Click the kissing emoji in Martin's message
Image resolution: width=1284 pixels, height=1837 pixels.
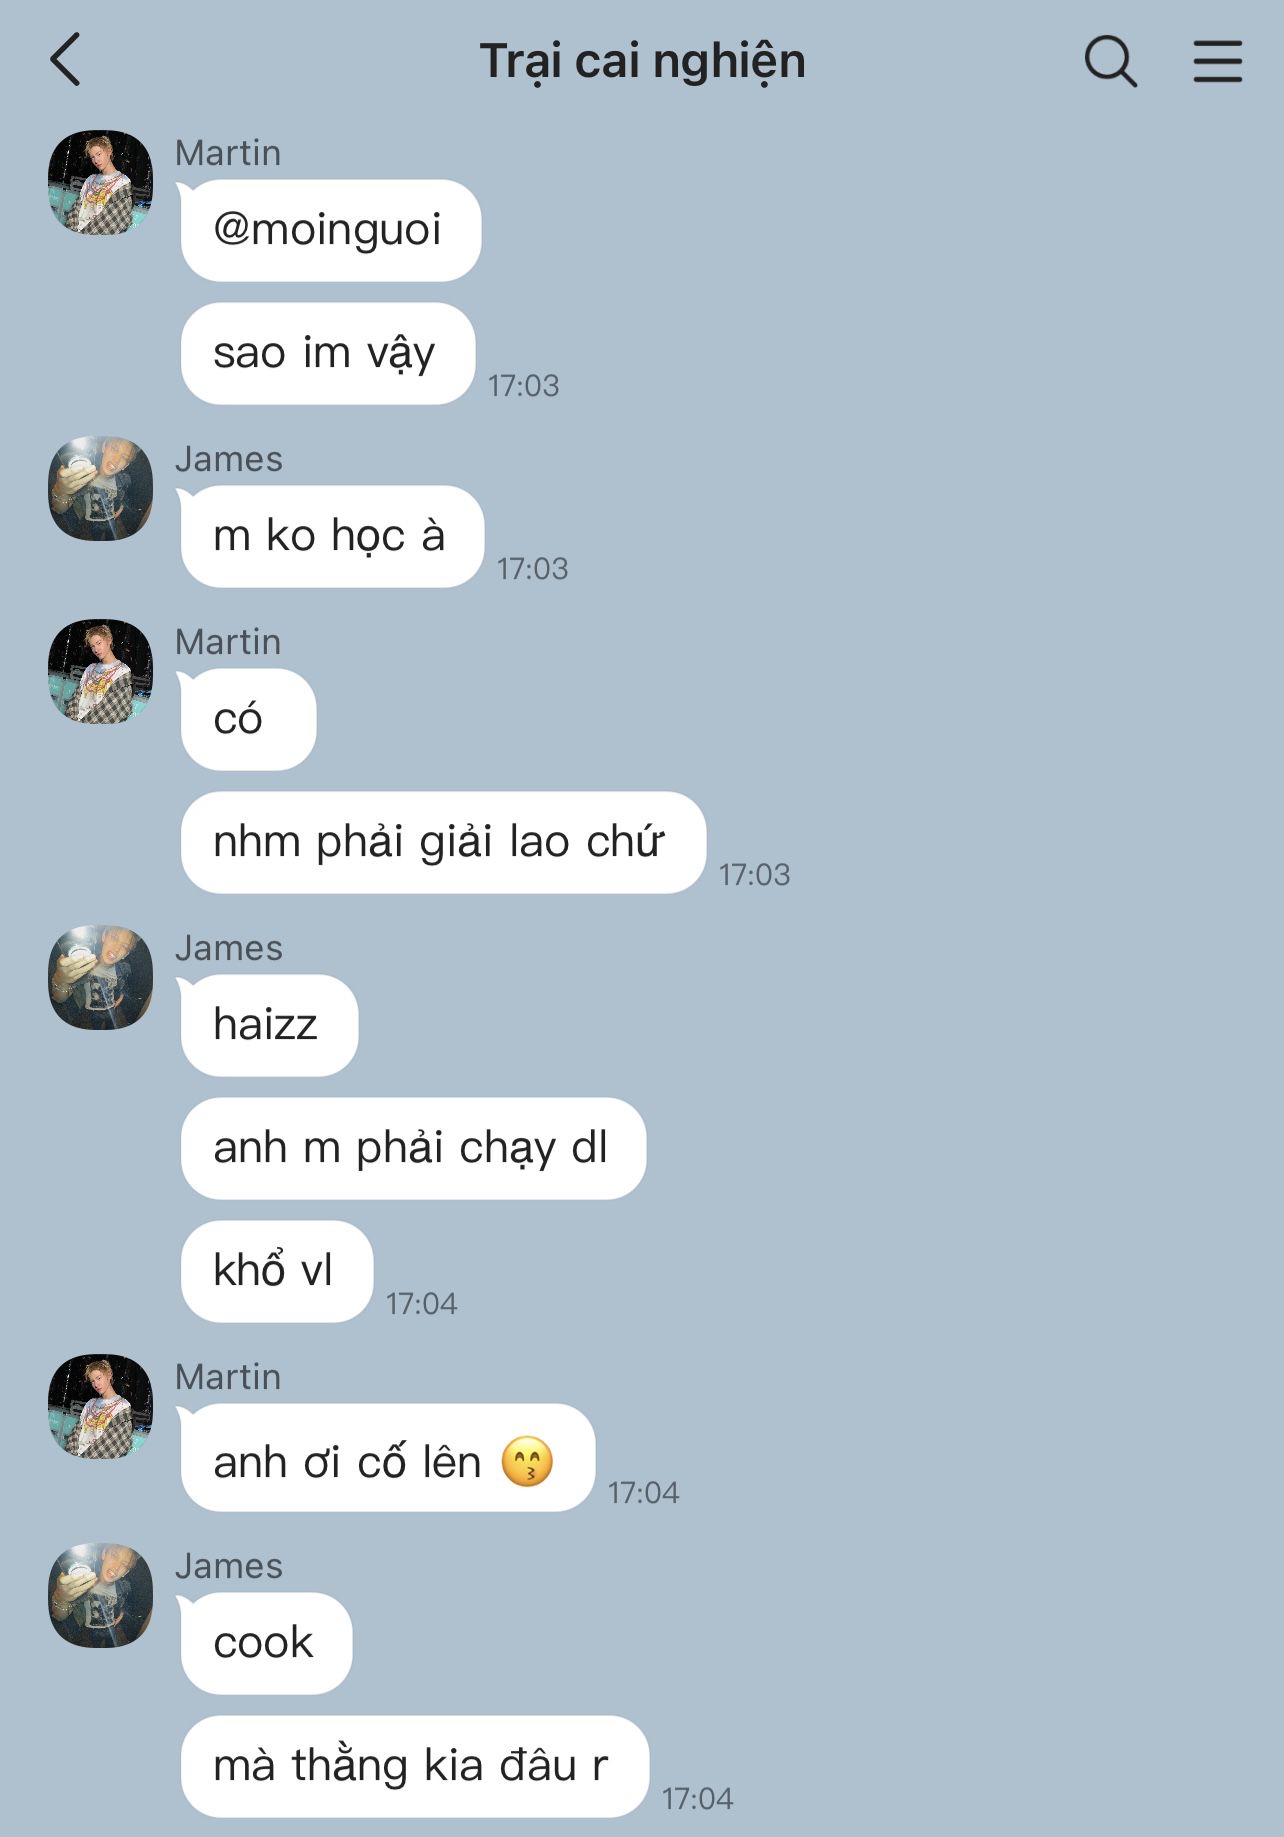coord(527,1461)
